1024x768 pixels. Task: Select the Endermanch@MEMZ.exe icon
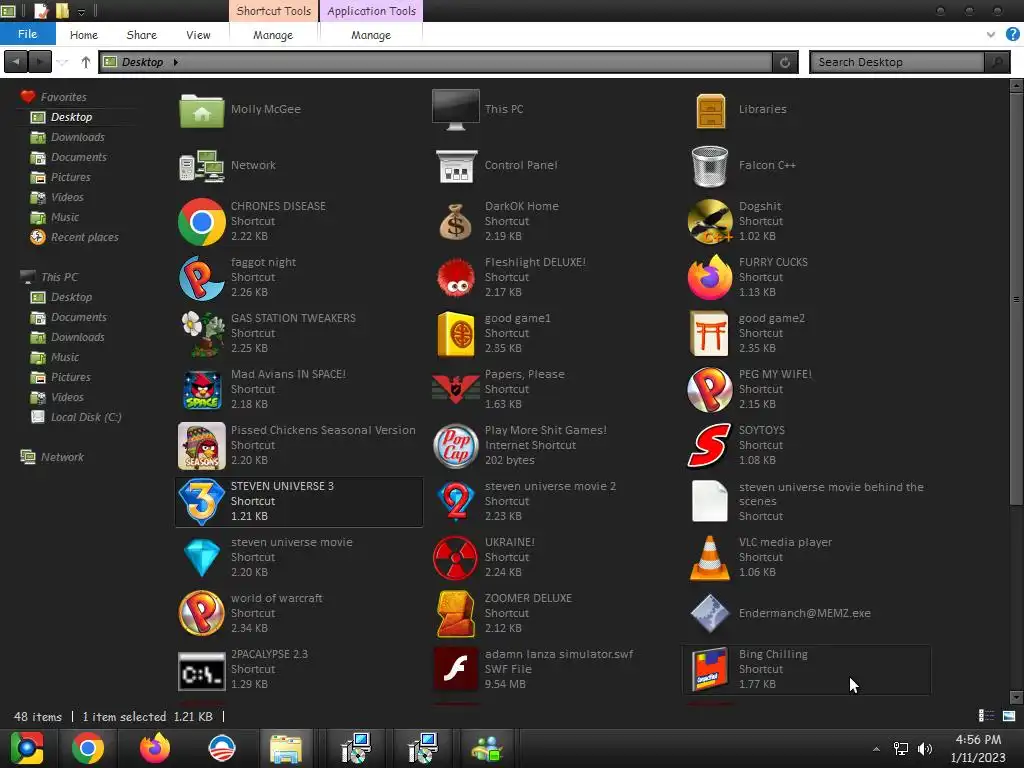point(710,614)
